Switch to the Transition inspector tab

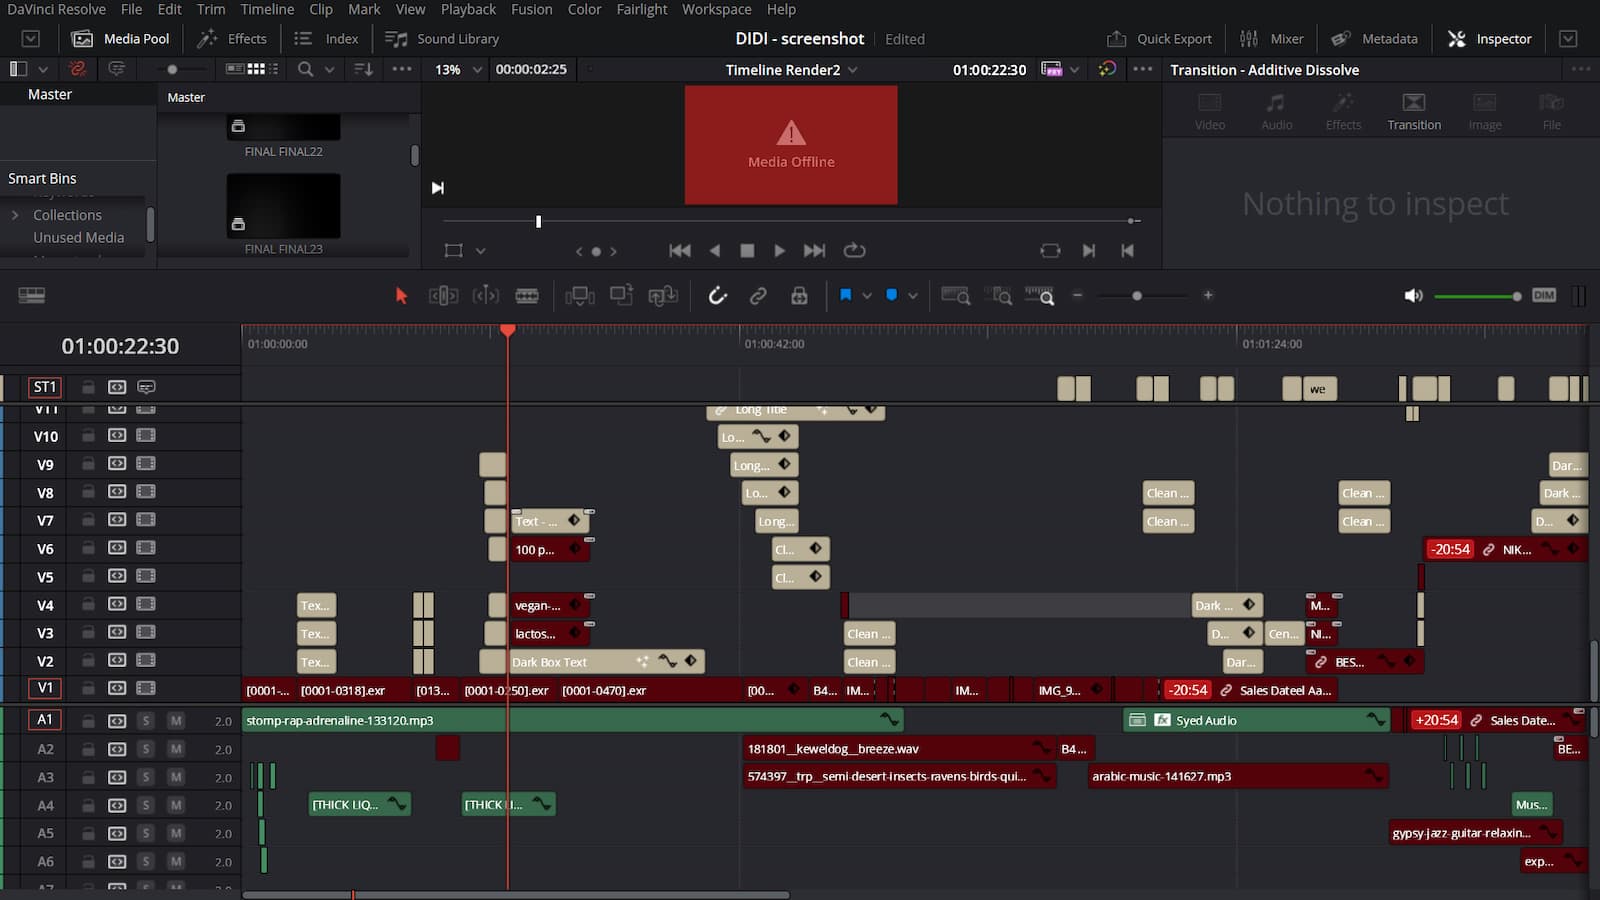click(x=1413, y=111)
